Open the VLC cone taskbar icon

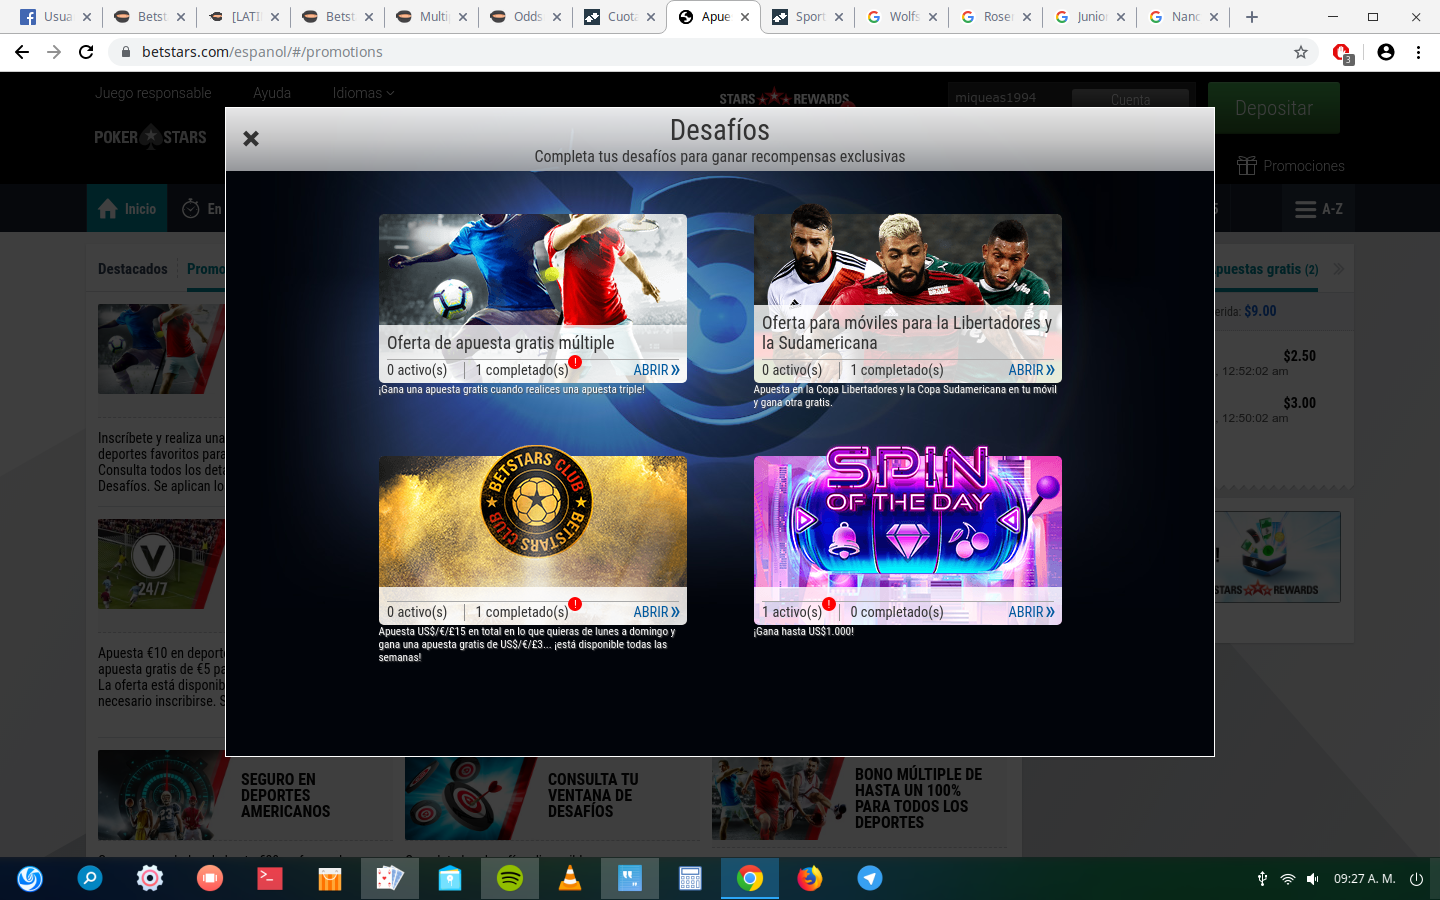tap(570, 878)
